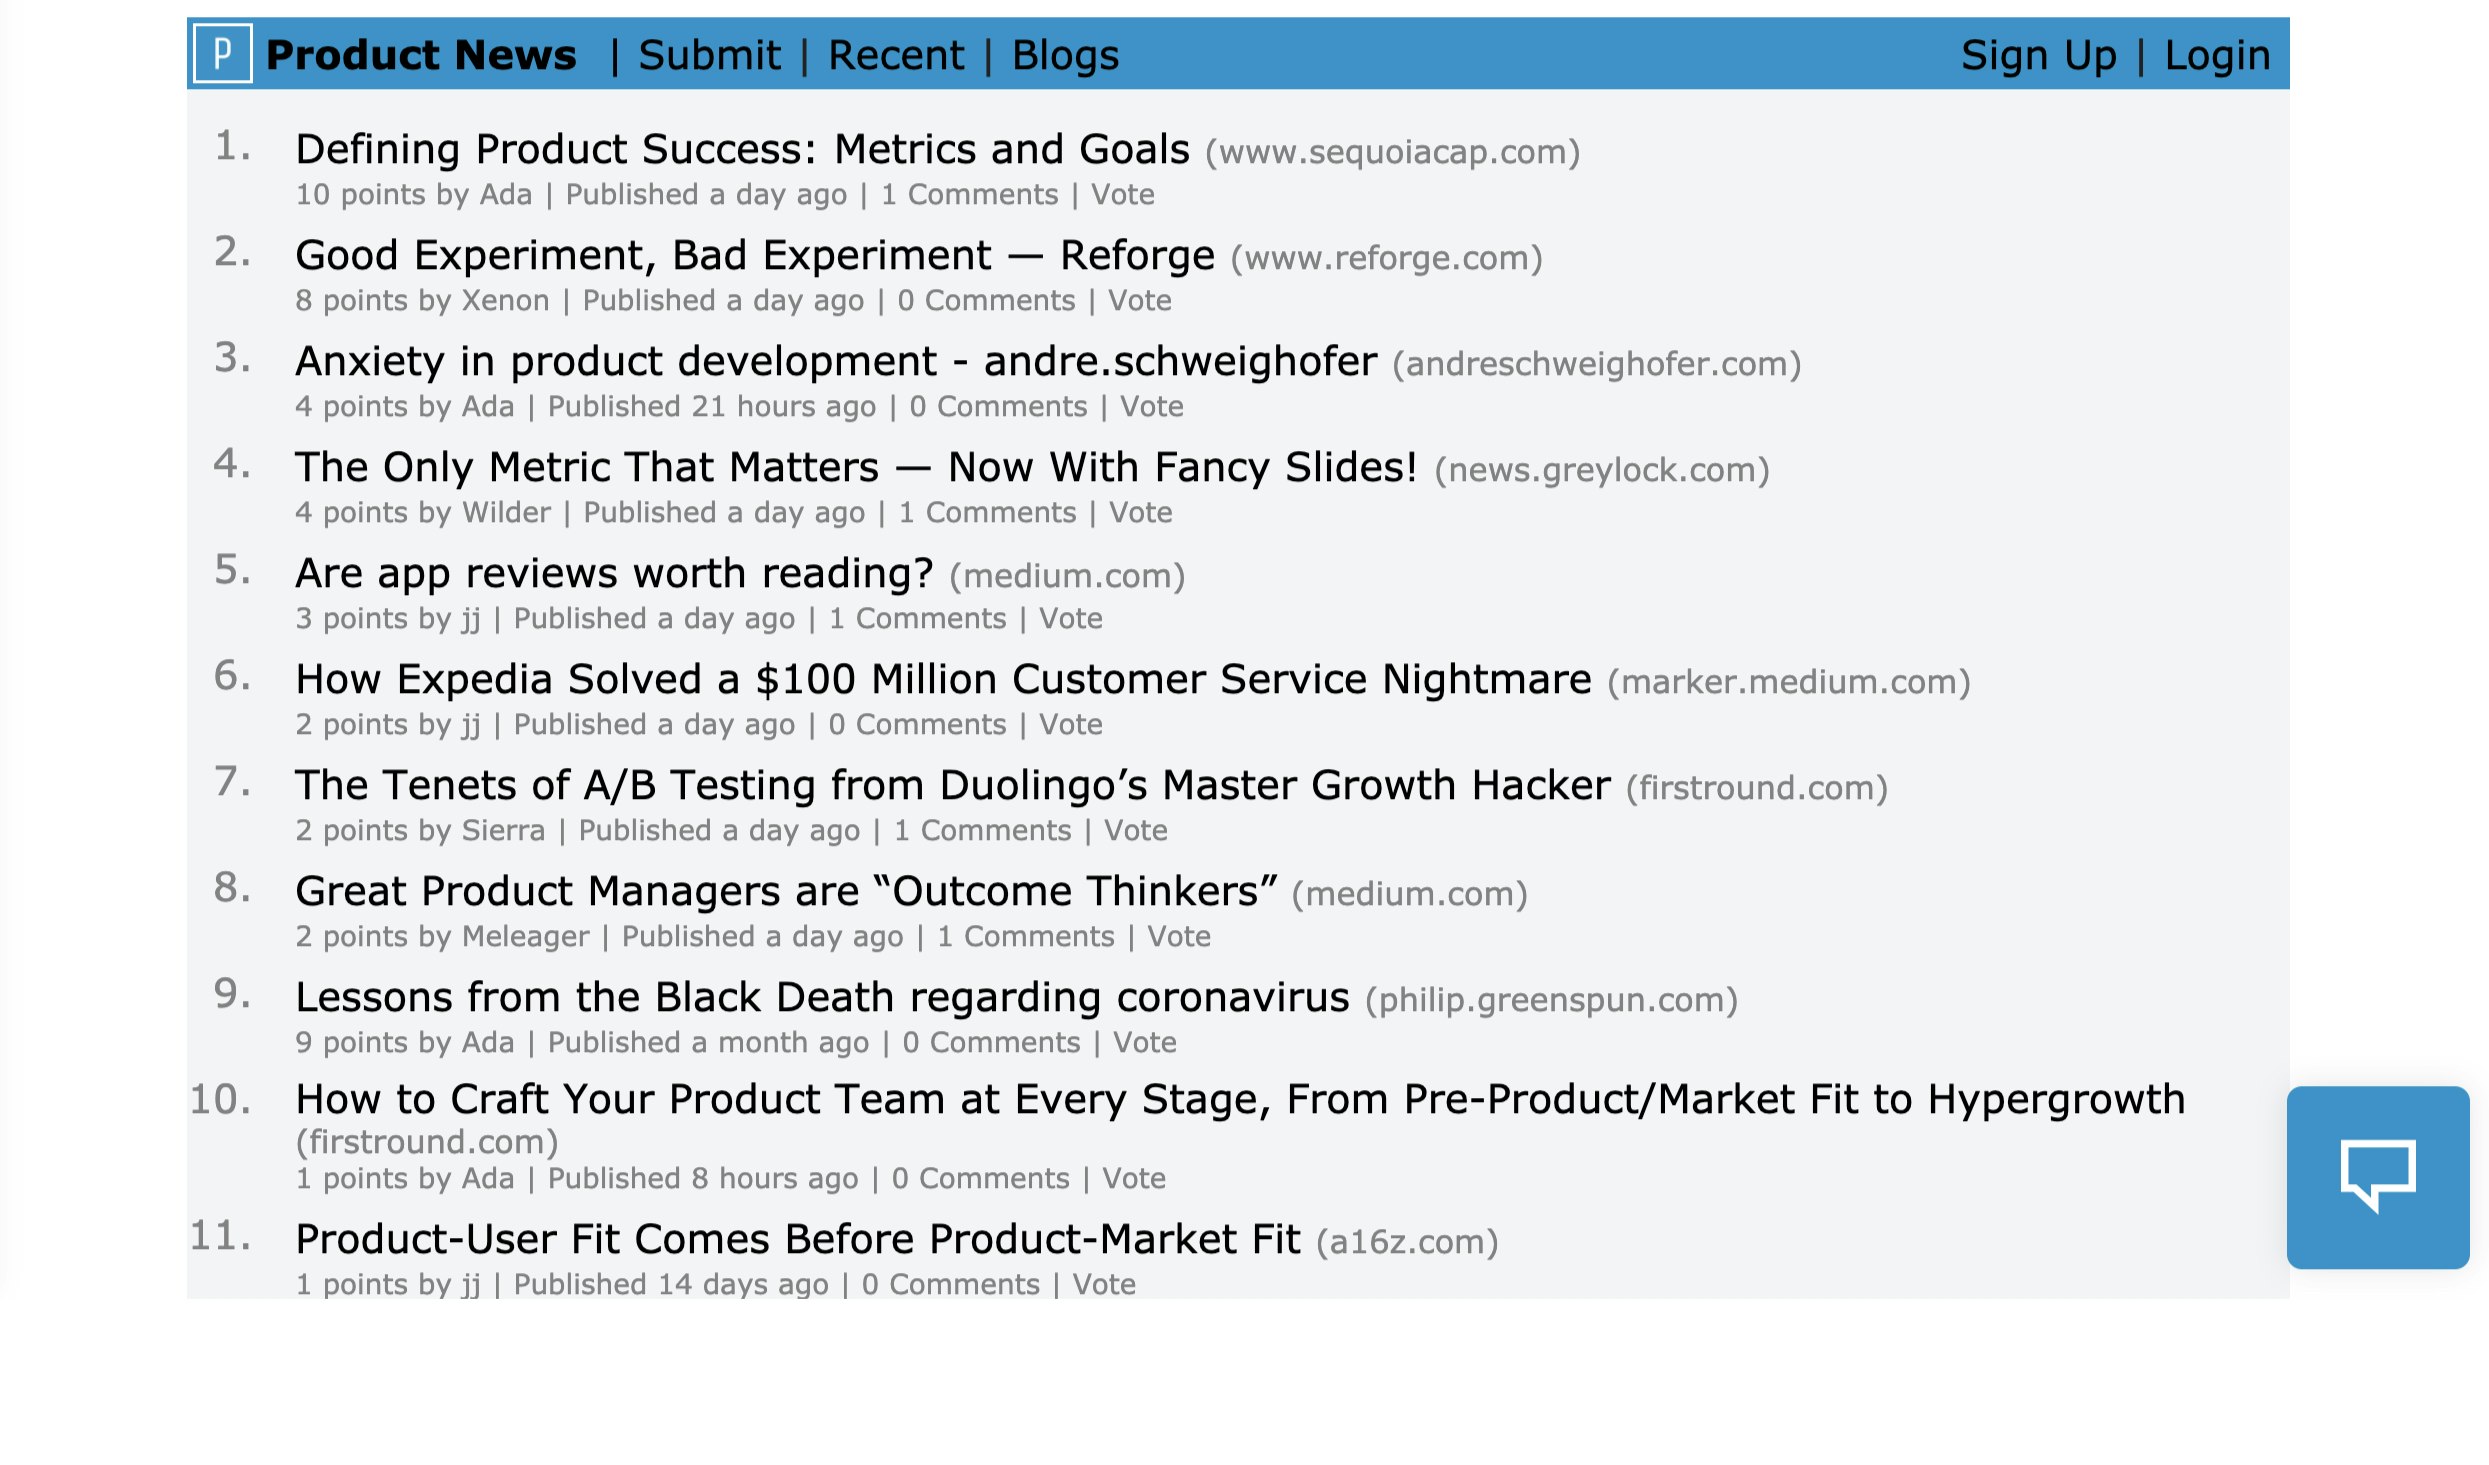The height and width of the screenshot is (1465, 2489).
Task: Click the Sign Up link
Action: click(x=2038, y=55)
